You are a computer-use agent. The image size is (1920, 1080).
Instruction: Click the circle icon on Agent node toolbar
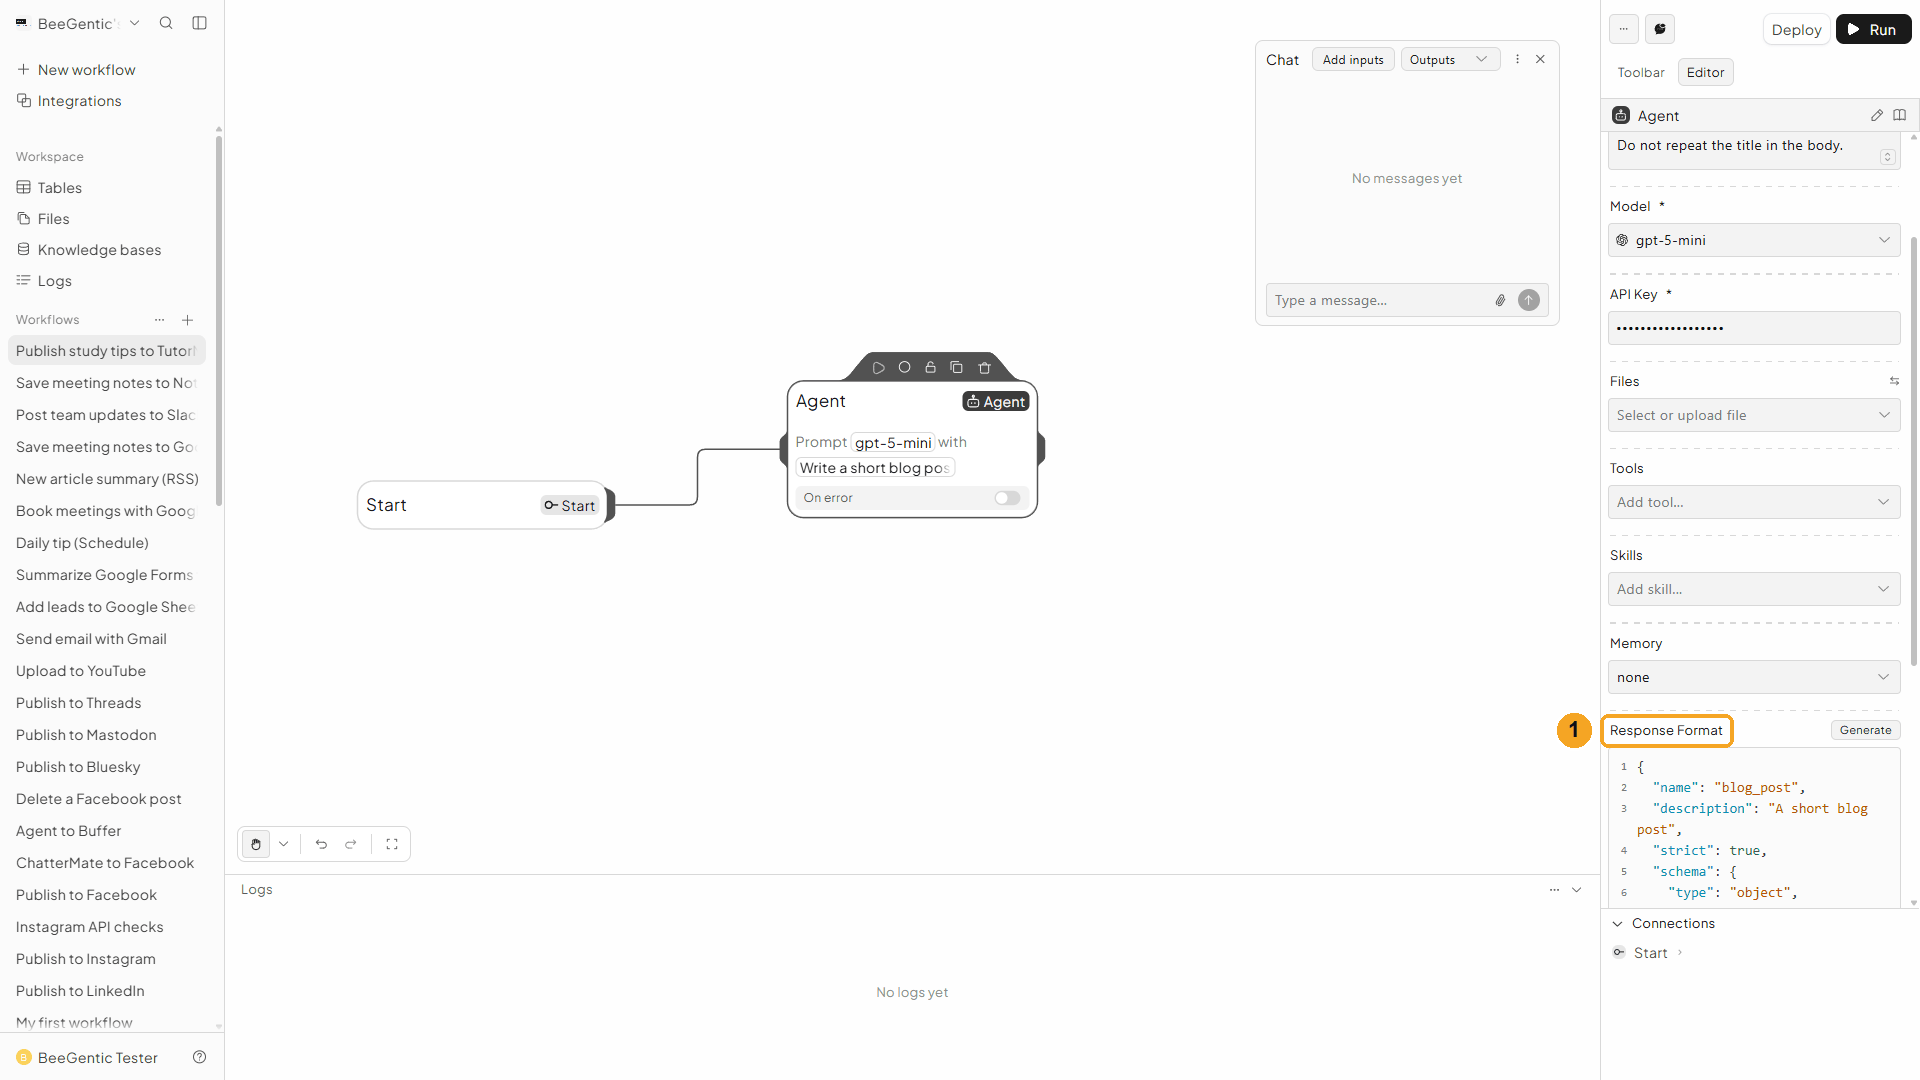pyautogui.click(x=904, y=368)
